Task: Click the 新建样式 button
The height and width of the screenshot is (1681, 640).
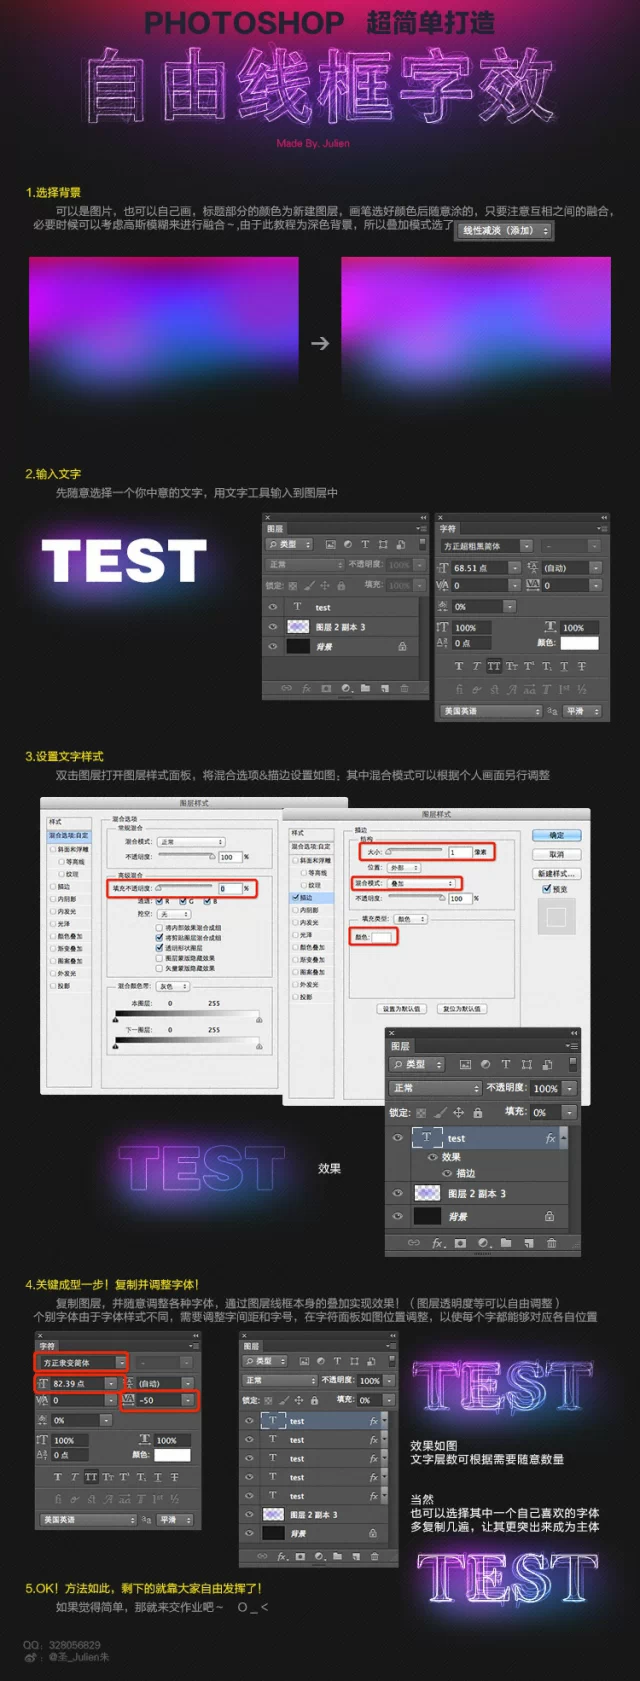Action: click(x=557, y=873)
